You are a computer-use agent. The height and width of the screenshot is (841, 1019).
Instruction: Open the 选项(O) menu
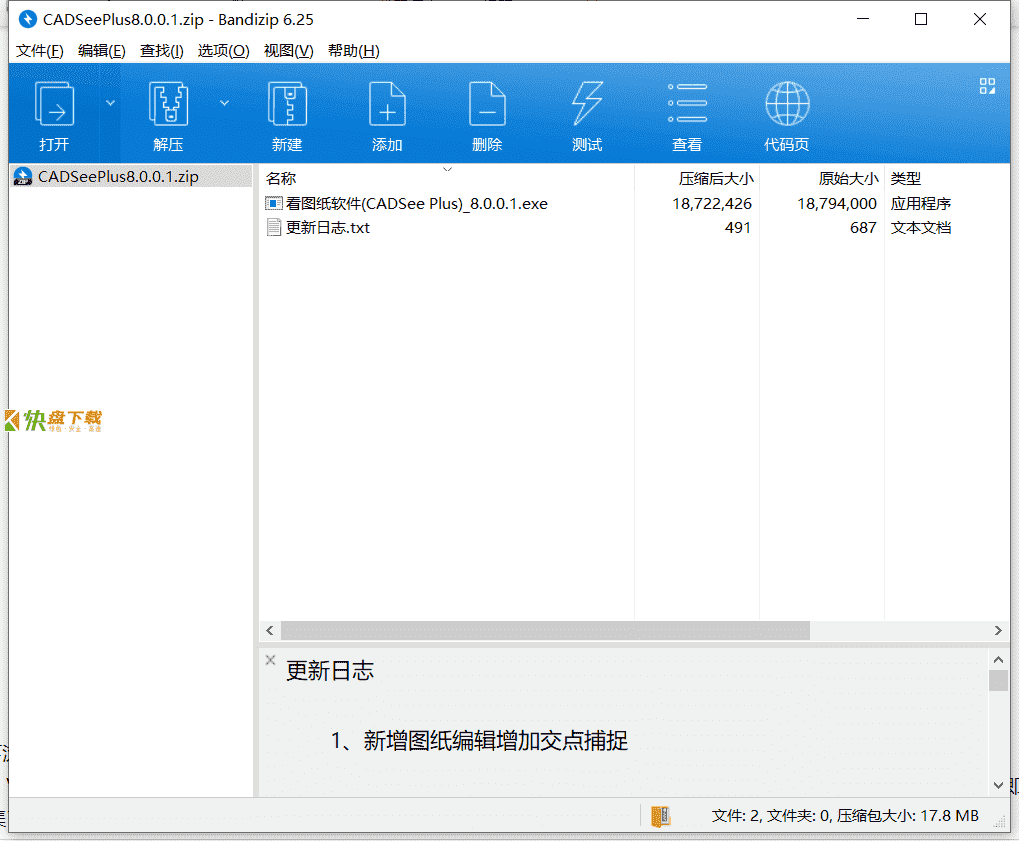(x=224, y=51)
